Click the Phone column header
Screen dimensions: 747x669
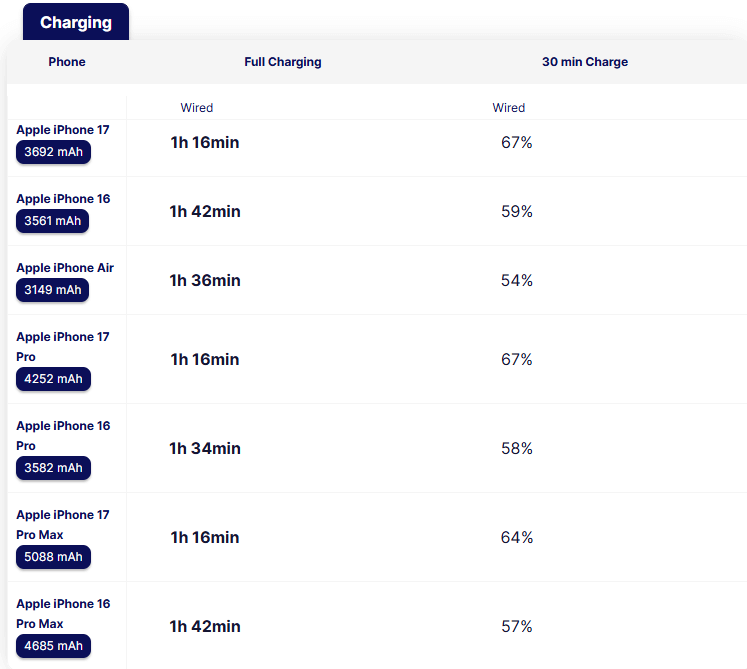point(67,62)
